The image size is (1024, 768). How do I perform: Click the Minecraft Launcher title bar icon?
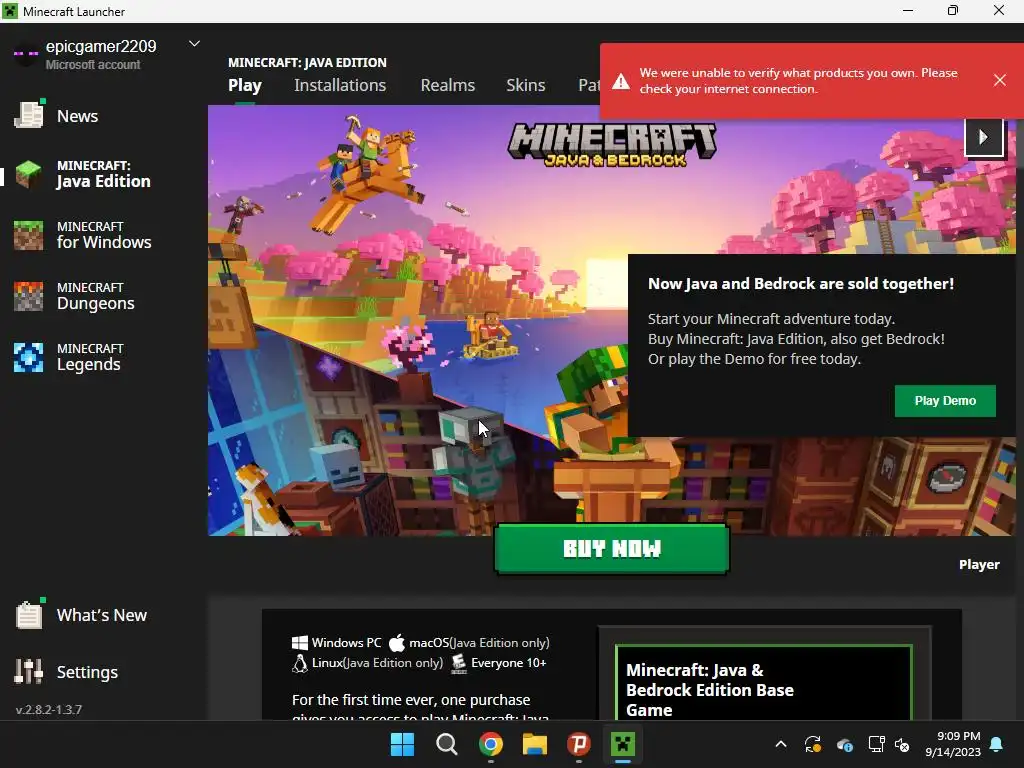pos(10,11)
